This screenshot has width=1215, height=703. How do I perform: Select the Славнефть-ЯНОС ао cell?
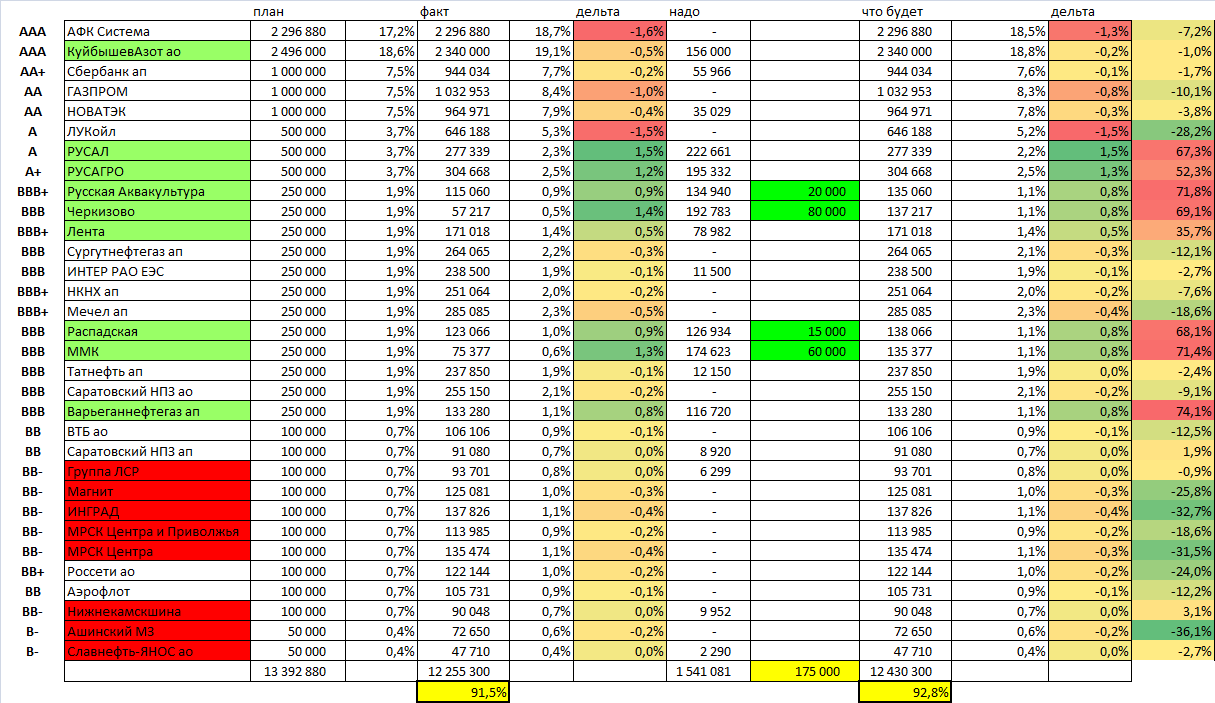[156, 651]
